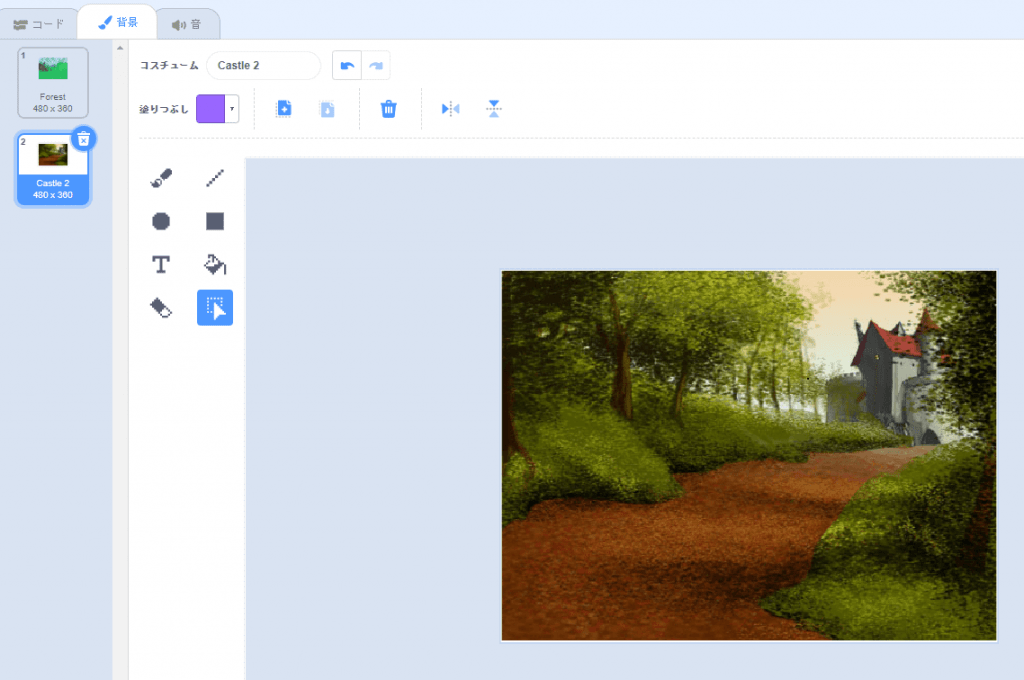Flip the image horizontally

point(451,109)
